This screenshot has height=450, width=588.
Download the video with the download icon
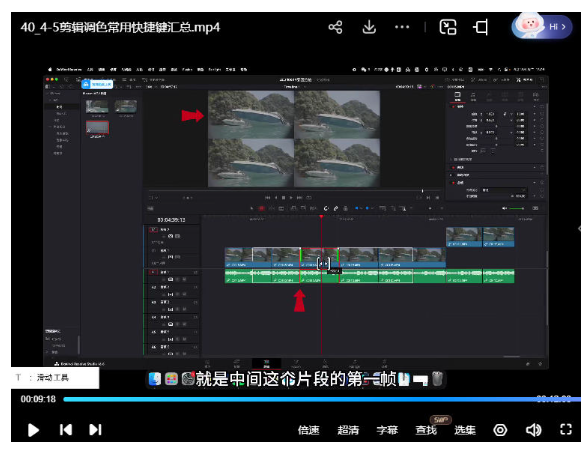pyautogui.click(x=369, y=27)
